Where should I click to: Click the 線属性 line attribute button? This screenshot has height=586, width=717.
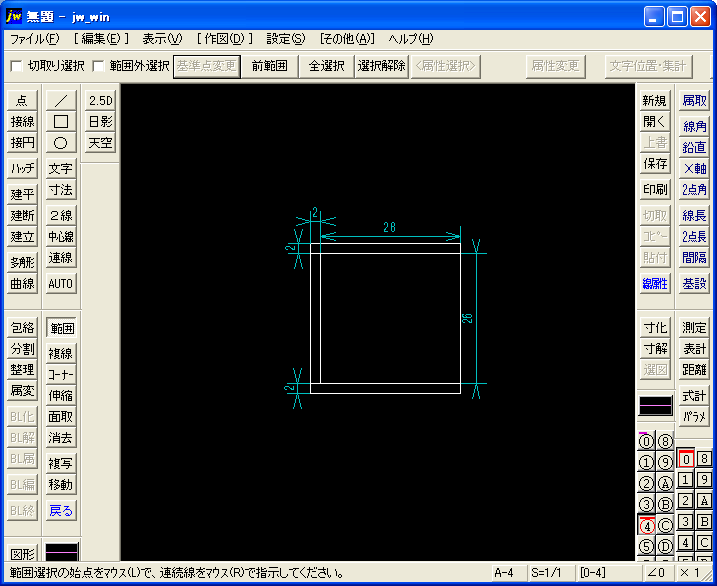[655, 284]
